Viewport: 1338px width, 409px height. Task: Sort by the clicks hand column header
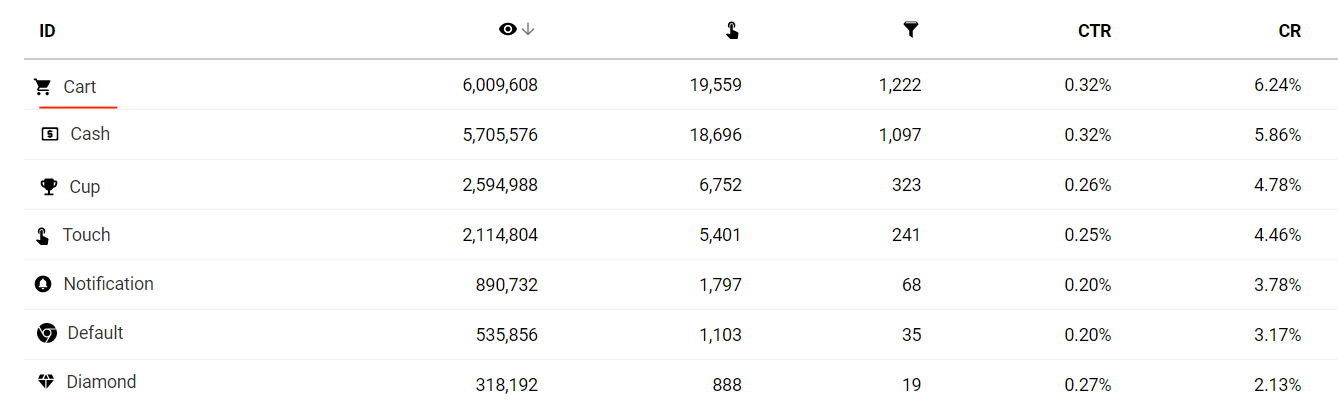pos(732,31)
